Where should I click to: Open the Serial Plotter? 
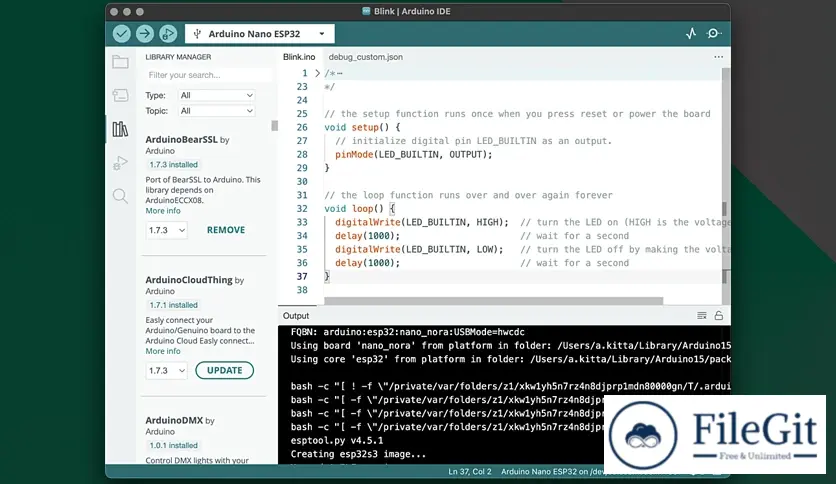click(x=691, y=34)
